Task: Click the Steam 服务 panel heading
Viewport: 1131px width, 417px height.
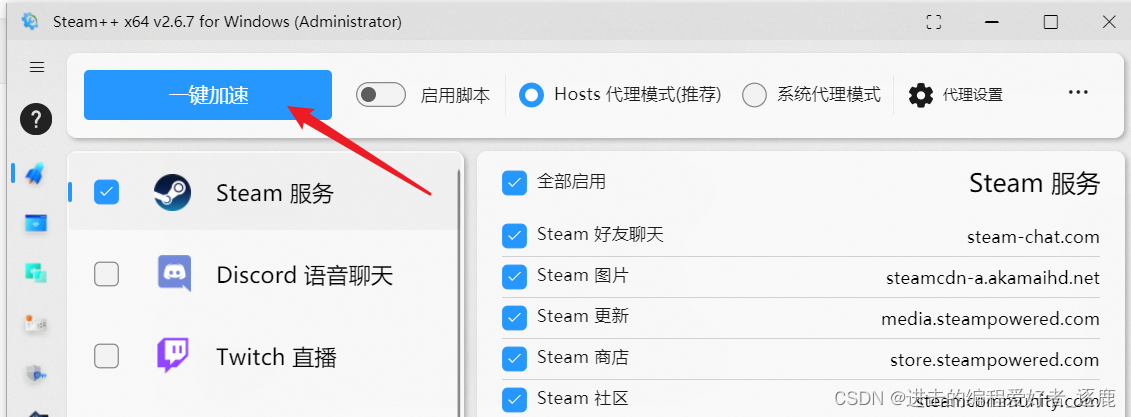Action: (1034, 183)
